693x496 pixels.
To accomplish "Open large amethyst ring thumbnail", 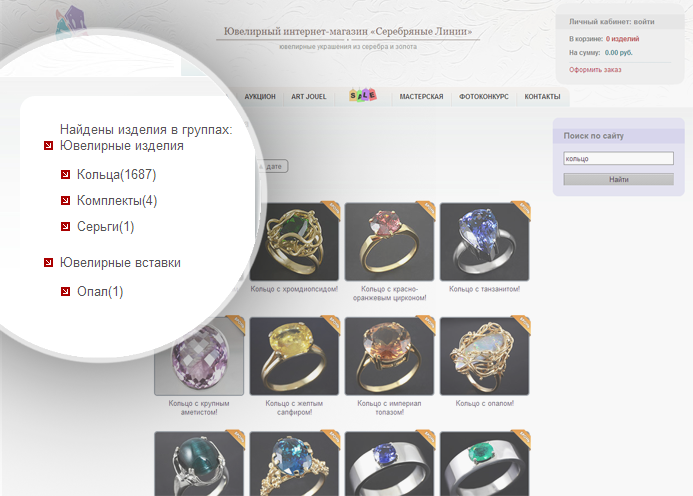I will [x=199, y=356].
